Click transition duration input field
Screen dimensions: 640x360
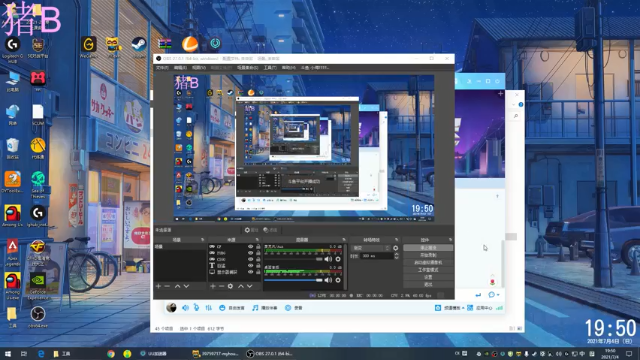pyautogui.click(x=376, y=256)
